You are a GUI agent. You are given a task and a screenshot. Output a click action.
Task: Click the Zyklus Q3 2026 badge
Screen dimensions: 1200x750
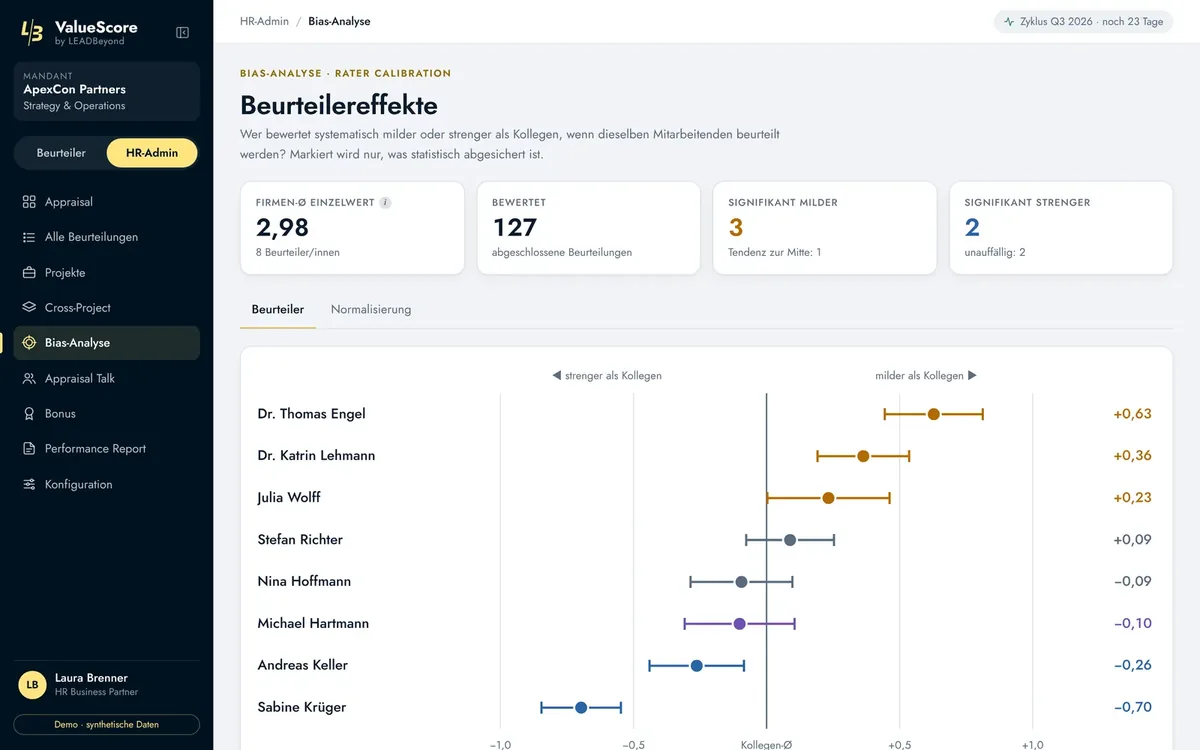pyautogui.click(x=1083, y=22)
